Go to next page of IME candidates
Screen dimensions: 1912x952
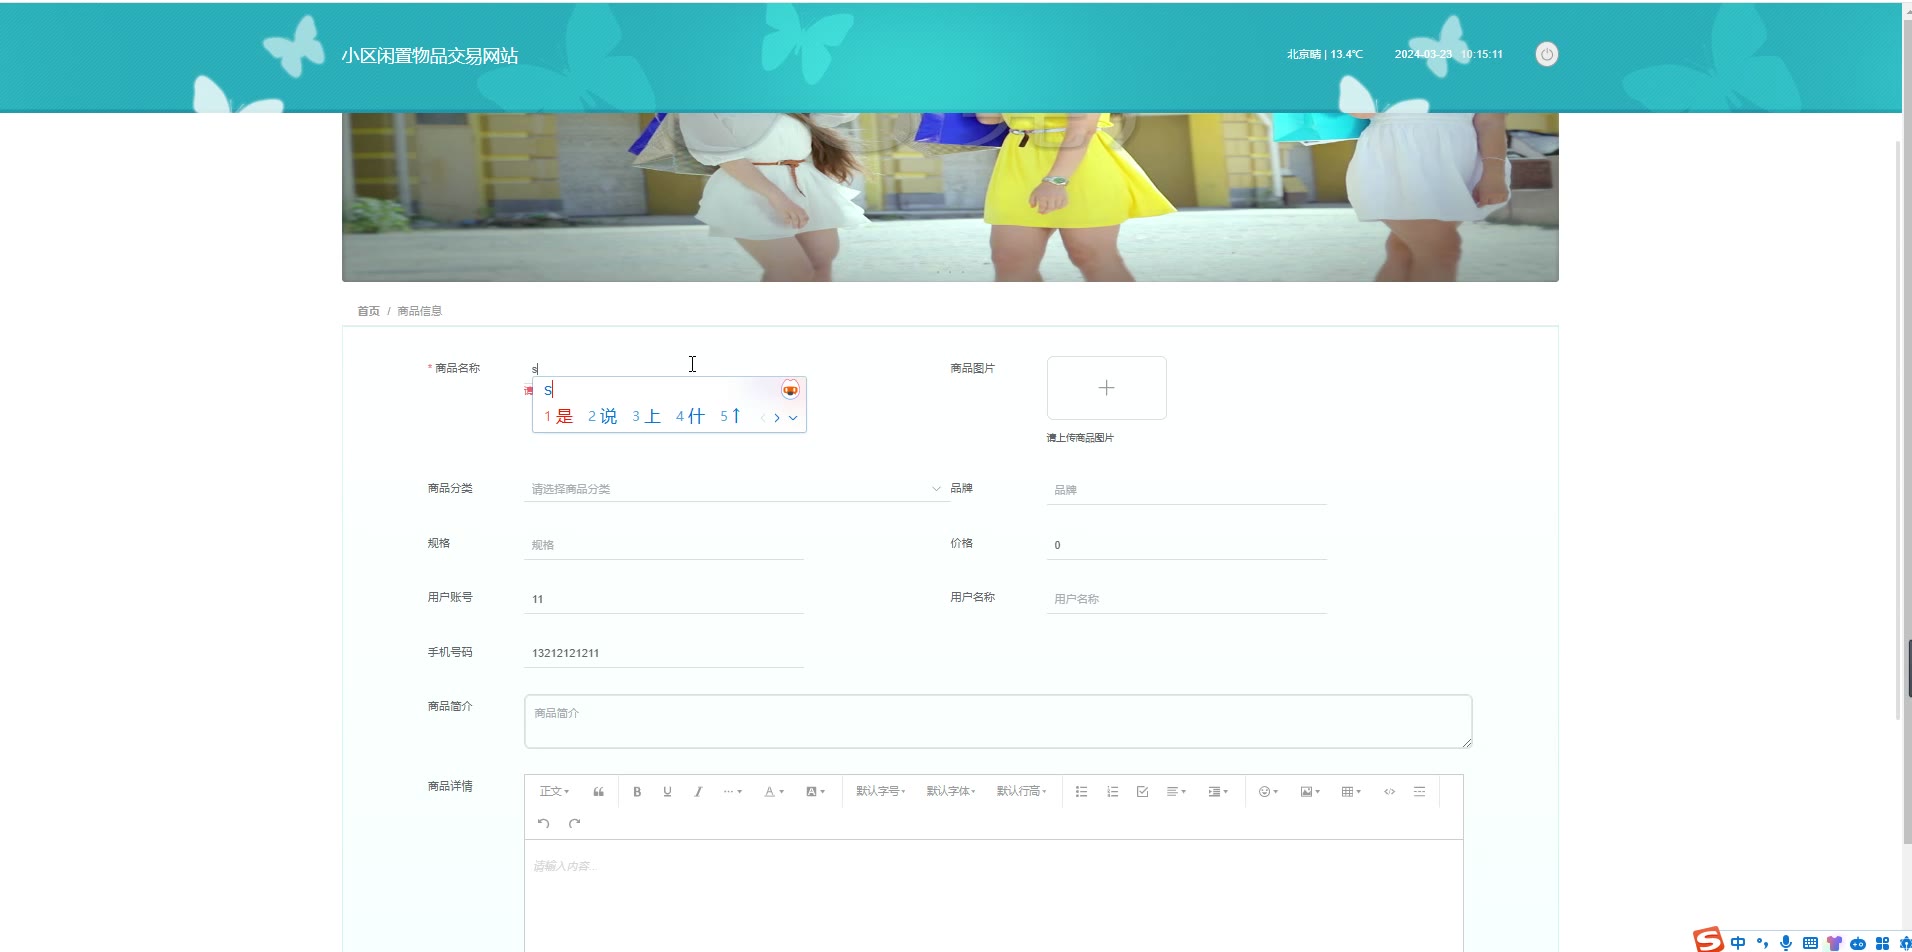(x=777, y=418)
